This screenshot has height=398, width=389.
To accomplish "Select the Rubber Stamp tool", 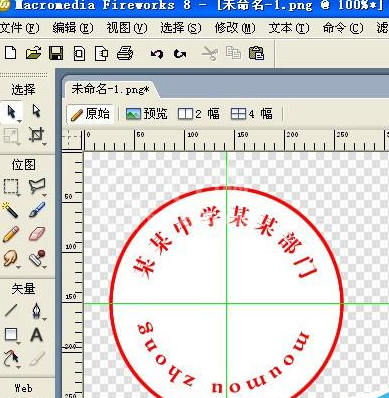I will click(37, 258).
